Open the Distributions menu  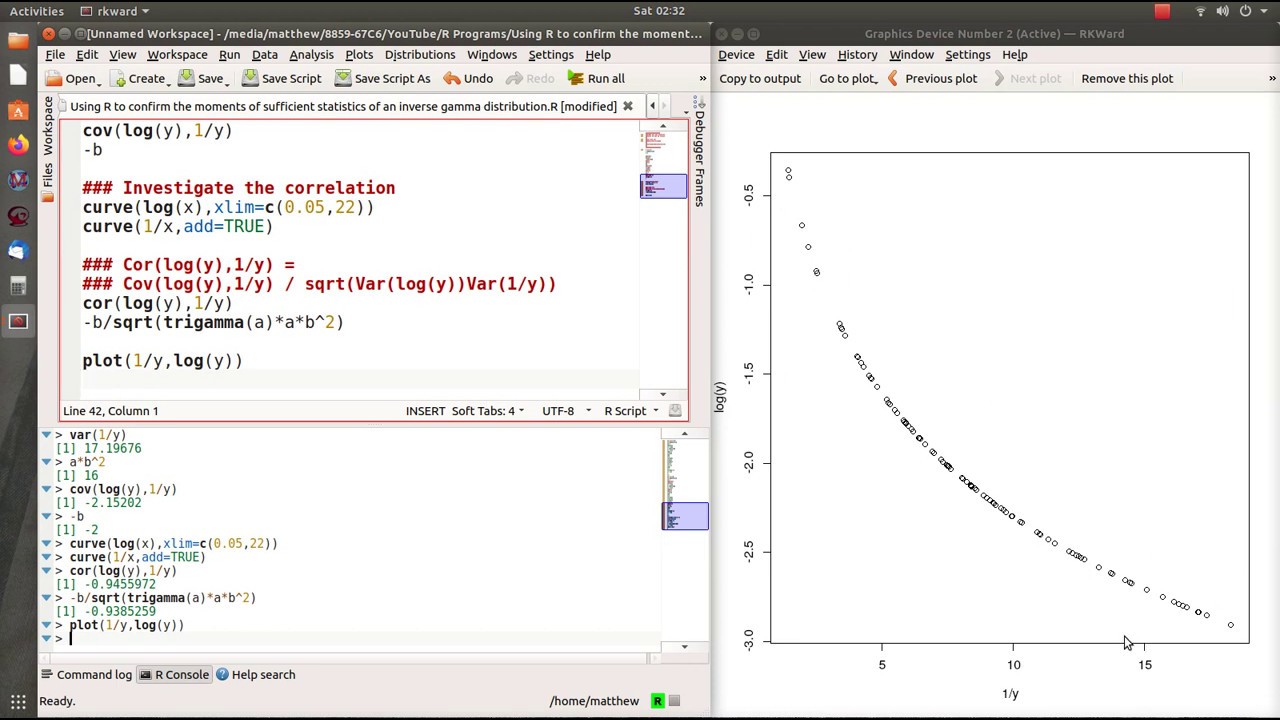[420, 55]
